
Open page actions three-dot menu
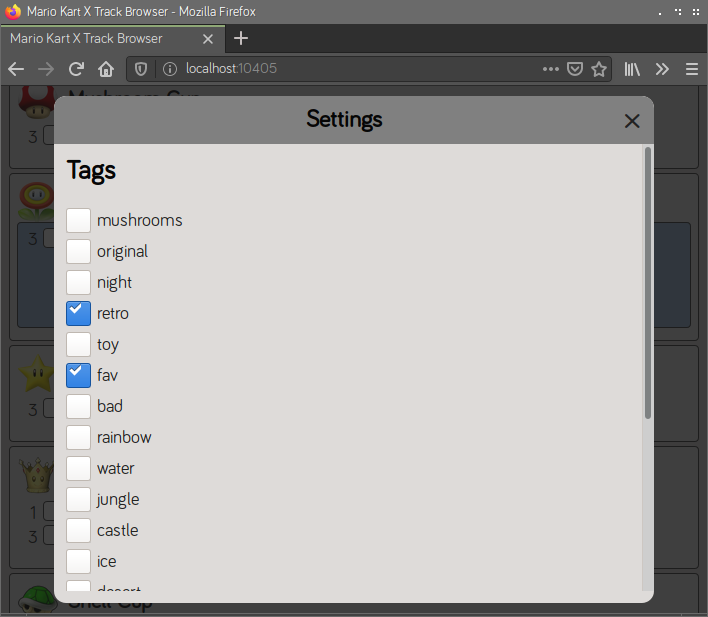click(550, 69)
